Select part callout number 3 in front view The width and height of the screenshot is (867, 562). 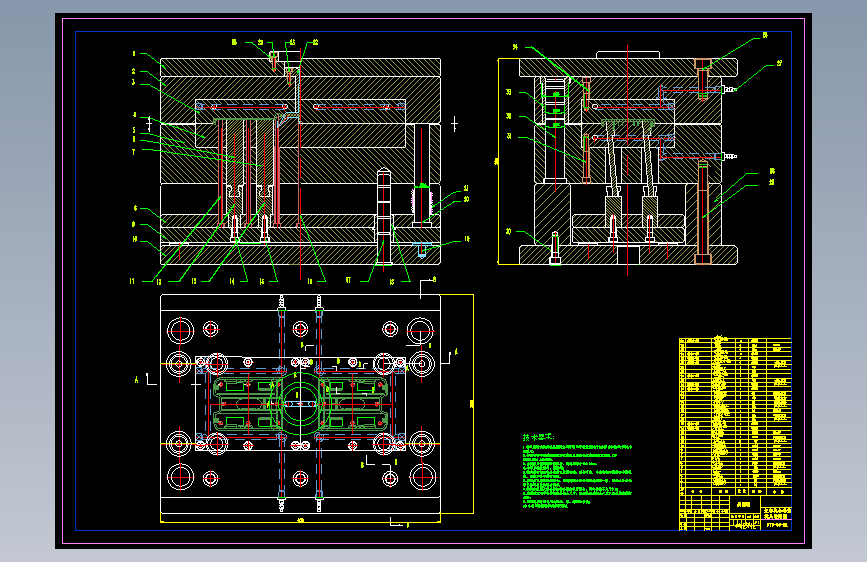point(134,82)
